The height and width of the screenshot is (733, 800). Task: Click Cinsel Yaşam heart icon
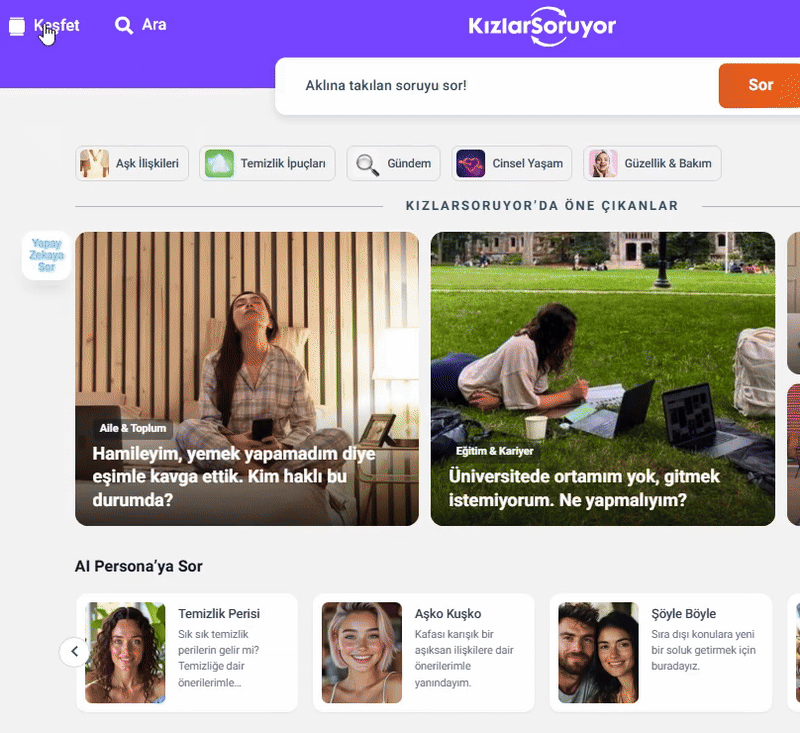coord(470,163)
